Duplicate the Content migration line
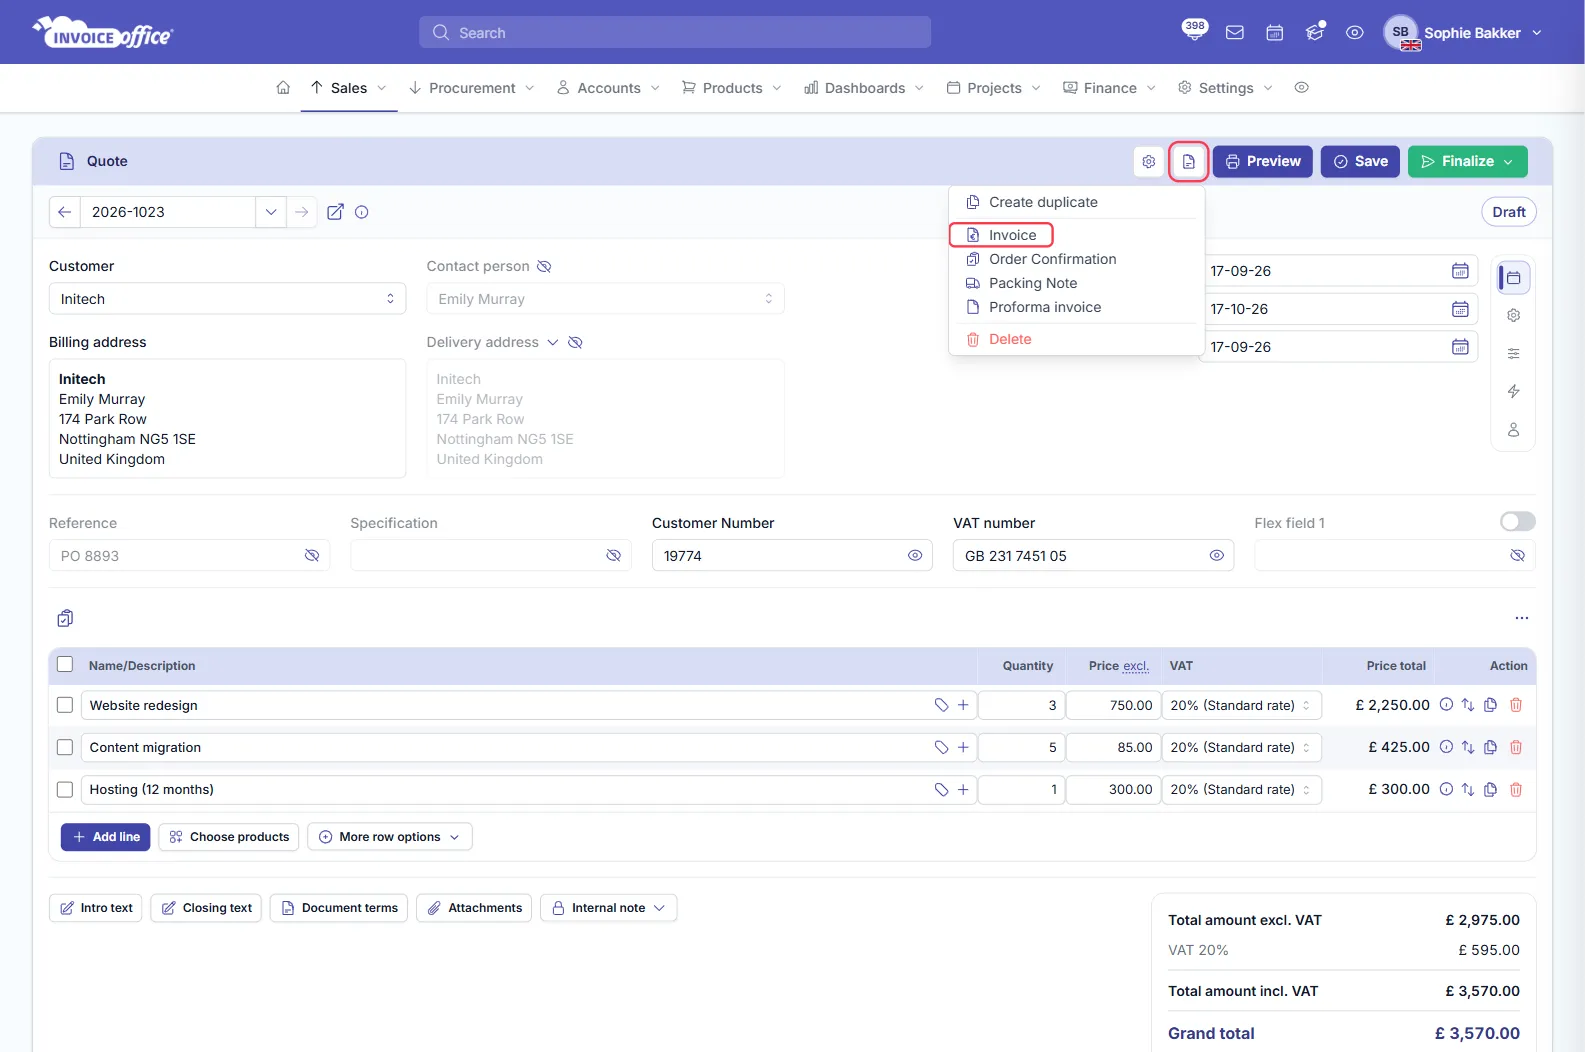 [1491, 747]
